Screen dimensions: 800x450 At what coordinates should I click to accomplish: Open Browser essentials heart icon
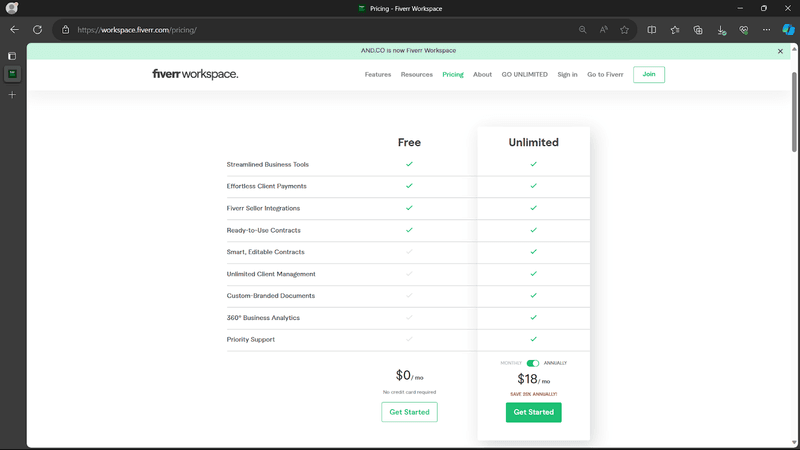point(744,30)
